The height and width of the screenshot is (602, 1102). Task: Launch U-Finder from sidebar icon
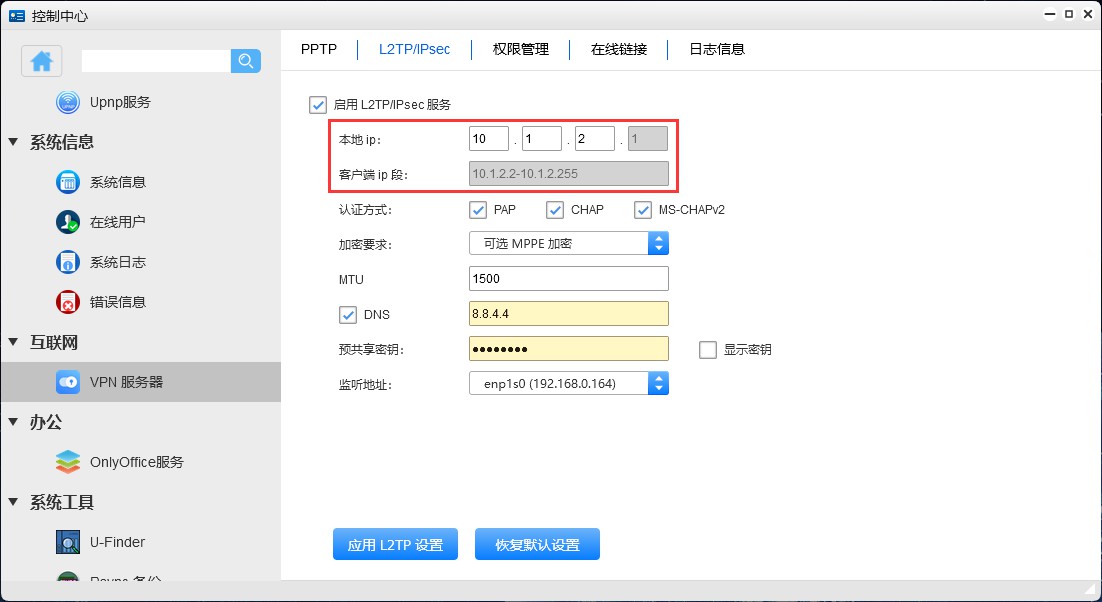click(68, 542)
